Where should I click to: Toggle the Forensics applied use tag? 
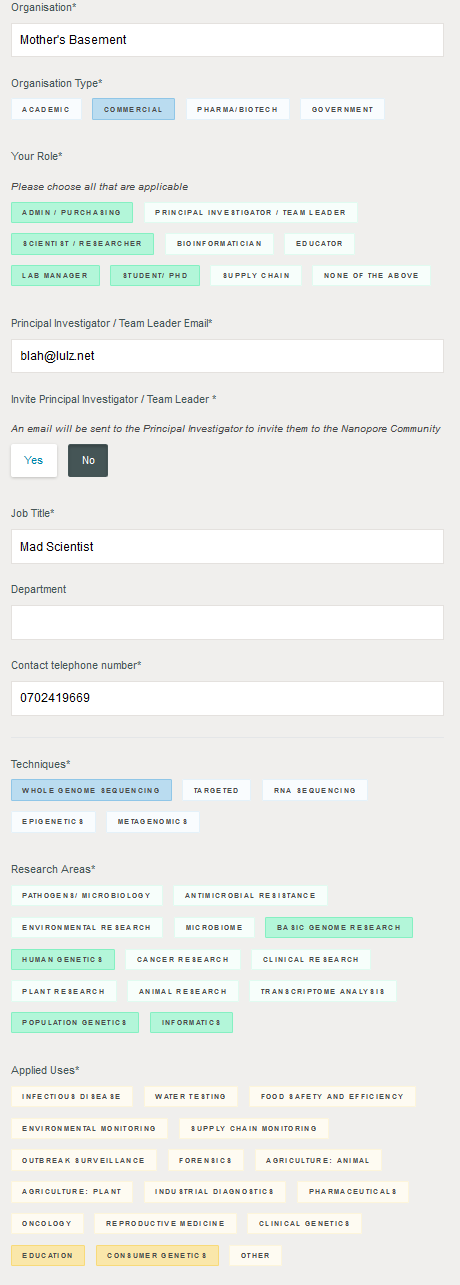tap(206, 1161)
